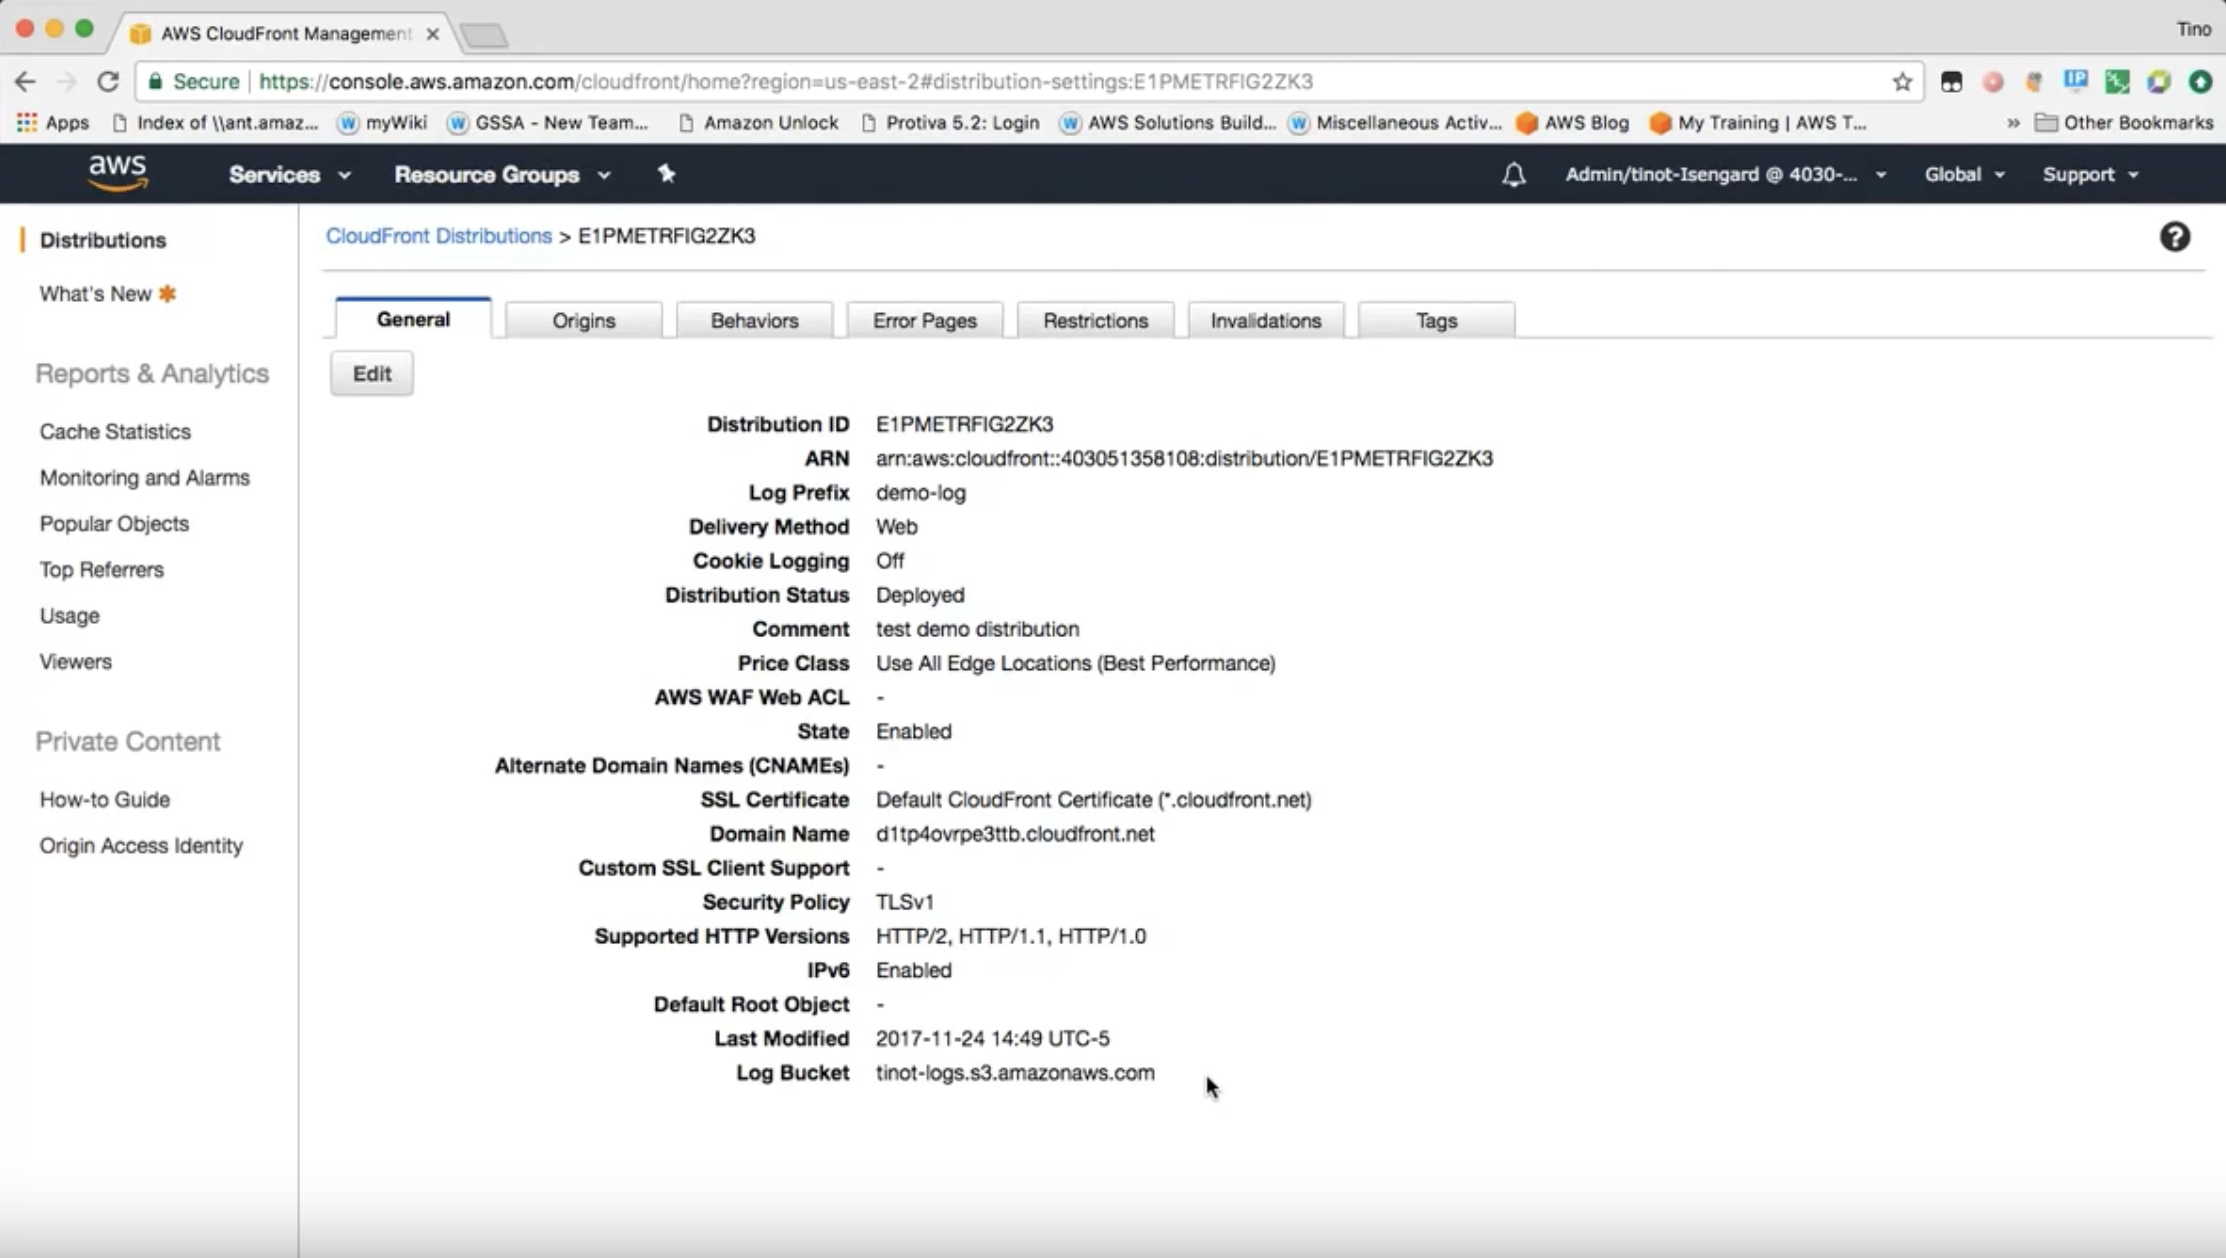Click the browser back arrow
The width and height of the screenshot is (2226, 1258).
25,82
